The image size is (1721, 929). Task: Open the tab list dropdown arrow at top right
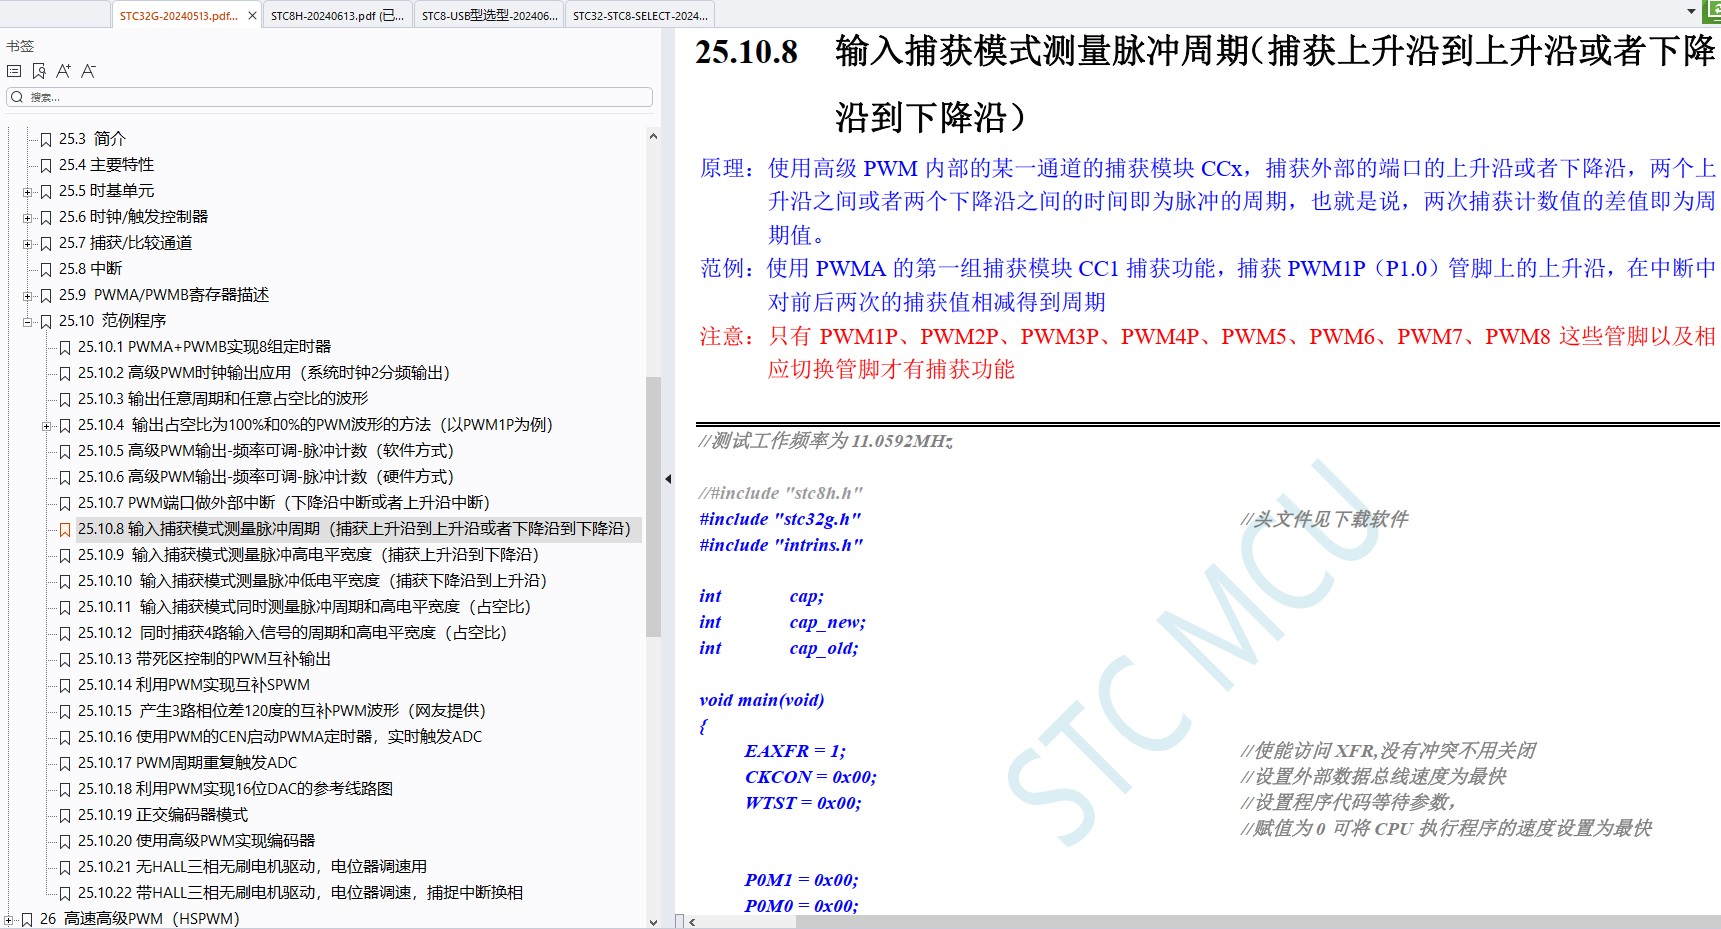pyautogui.click(x=1691, y=12)
